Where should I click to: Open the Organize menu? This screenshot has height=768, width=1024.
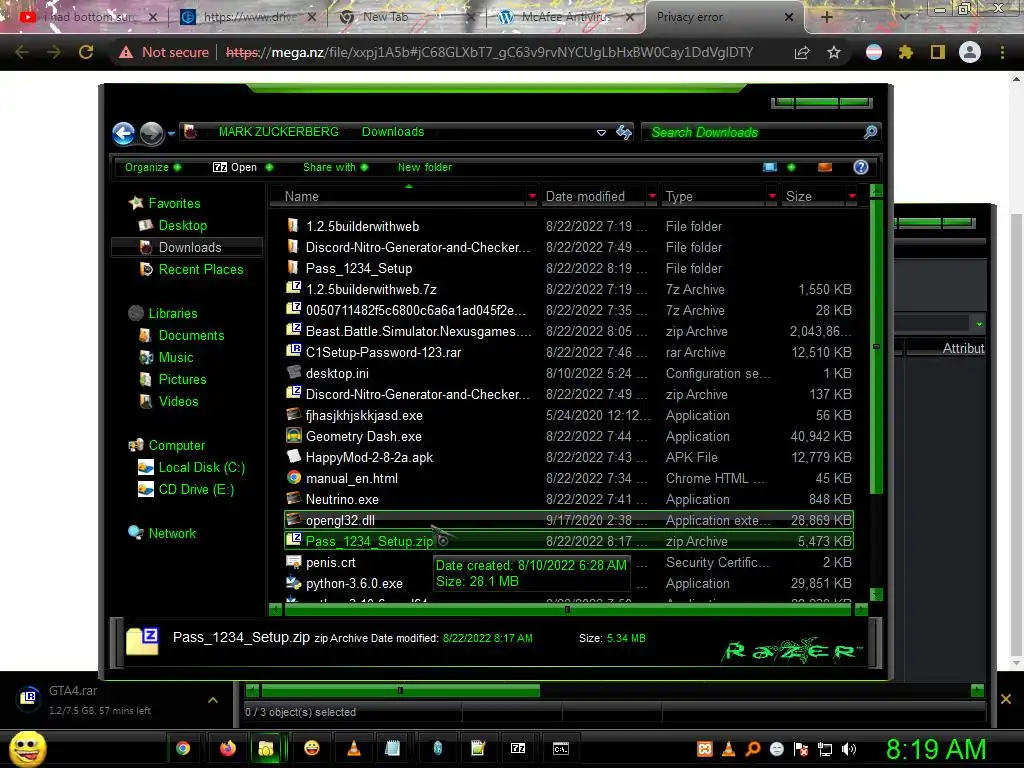(152, 167)
